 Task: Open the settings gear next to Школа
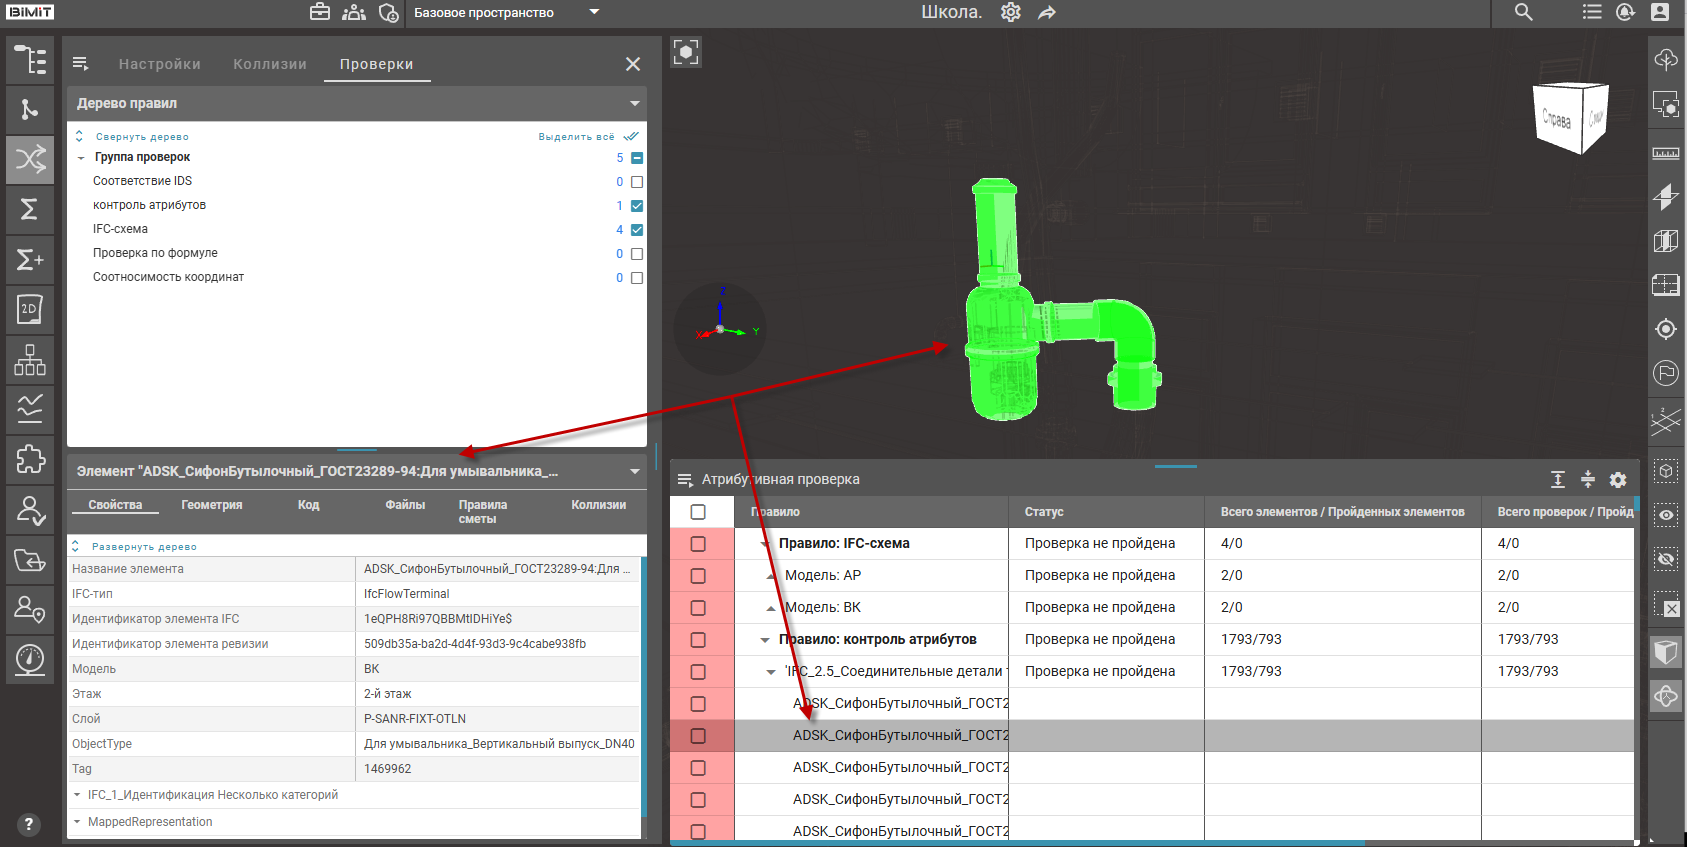(x=1010, y=12)
